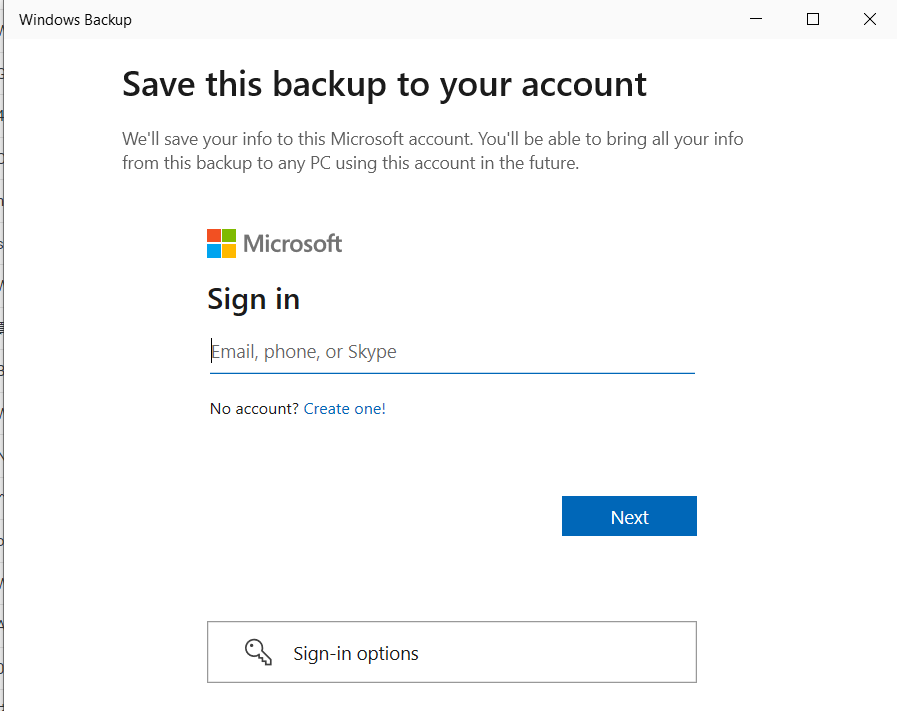Click the Sign-in options label text
The width and height of the screenshot is (897, 711).
356,653
